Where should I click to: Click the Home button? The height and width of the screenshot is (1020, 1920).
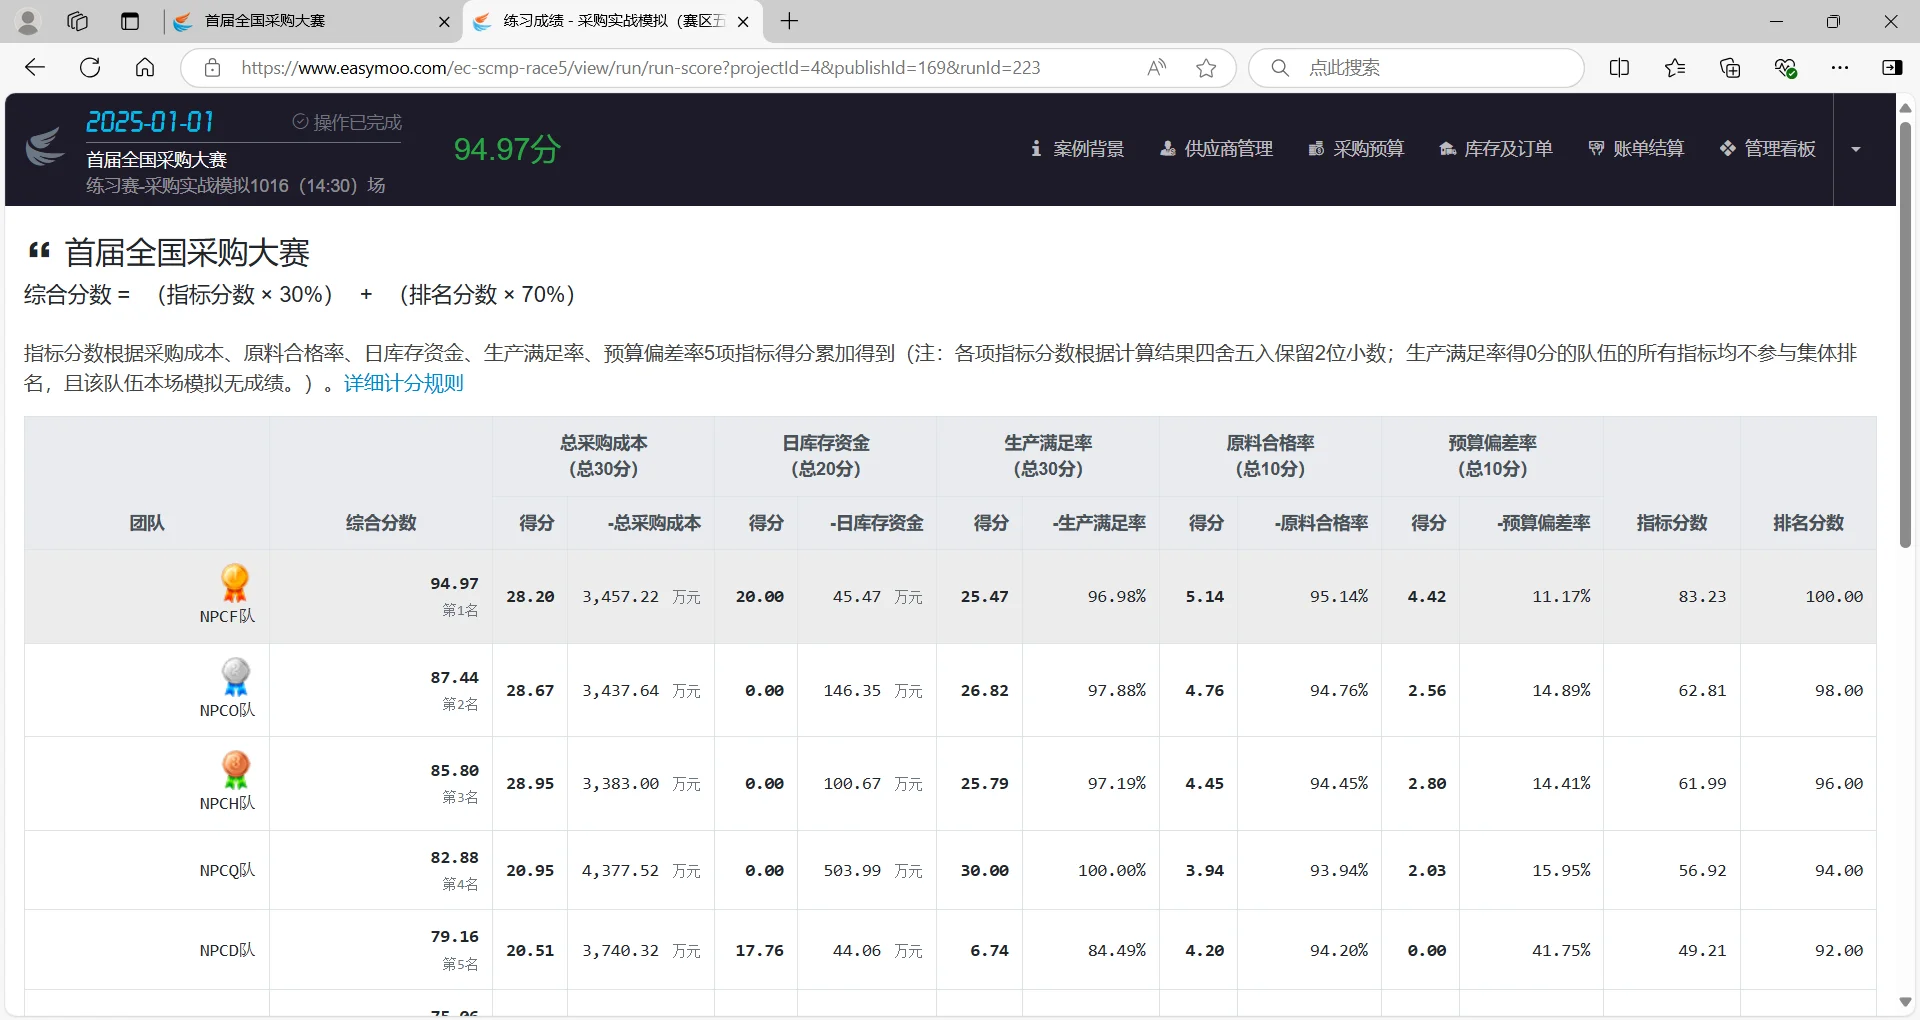(145, 68)
